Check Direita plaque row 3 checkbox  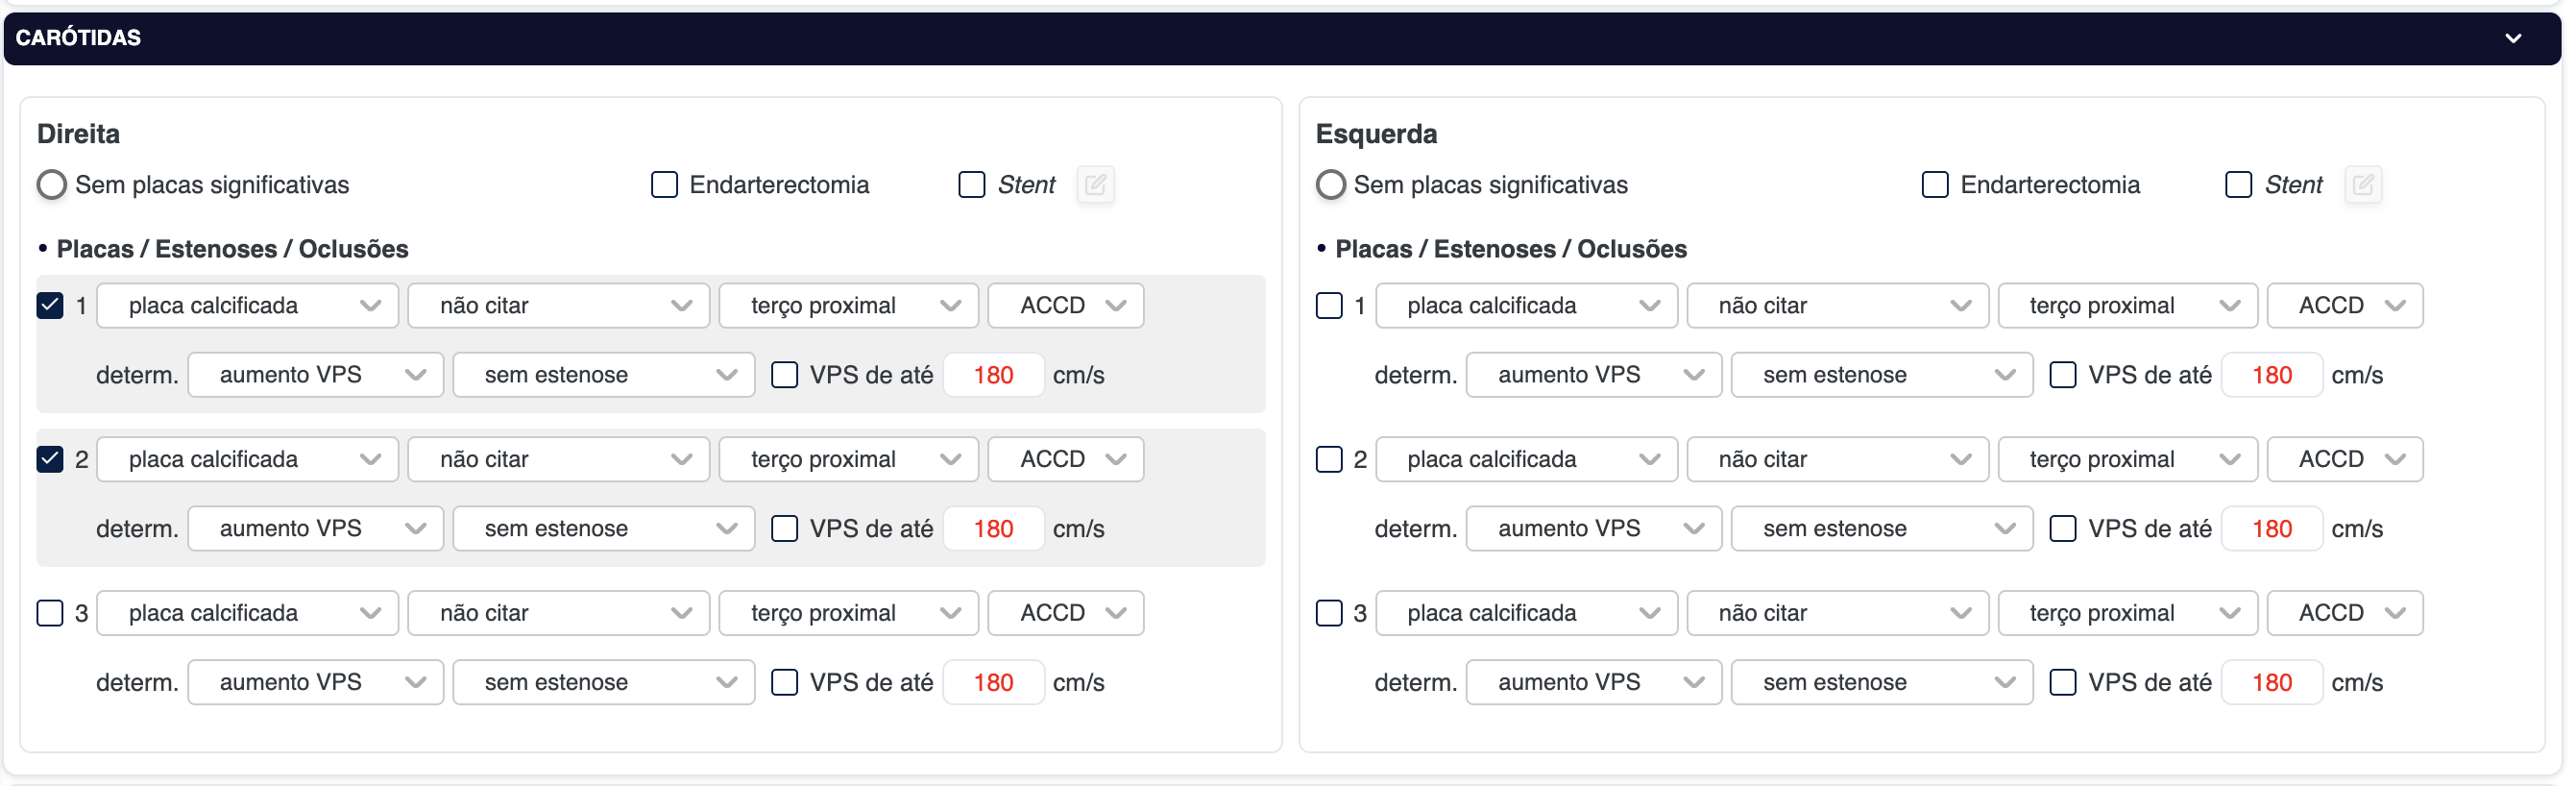[50, 613]
